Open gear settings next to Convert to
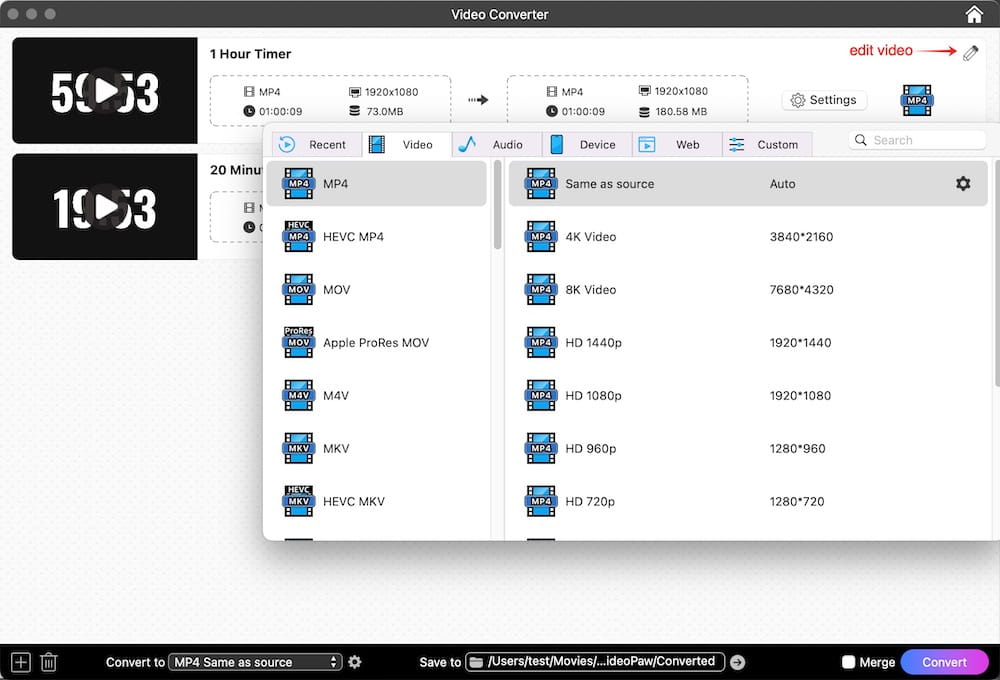The width and height of the screenshot is (1000, 680). (x=355, y=662)
